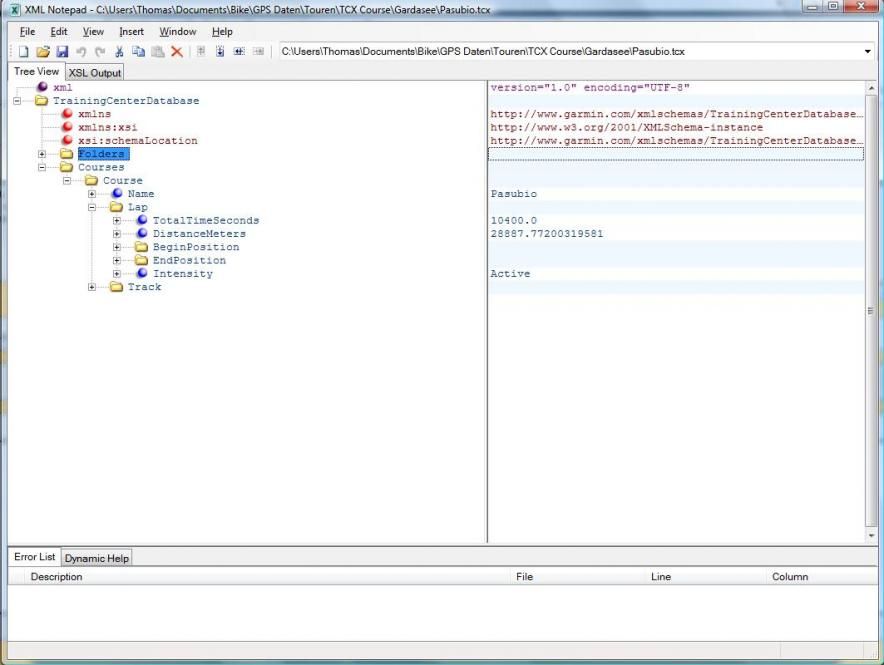Click the Copy icon in the toolbar

(138, 51)
